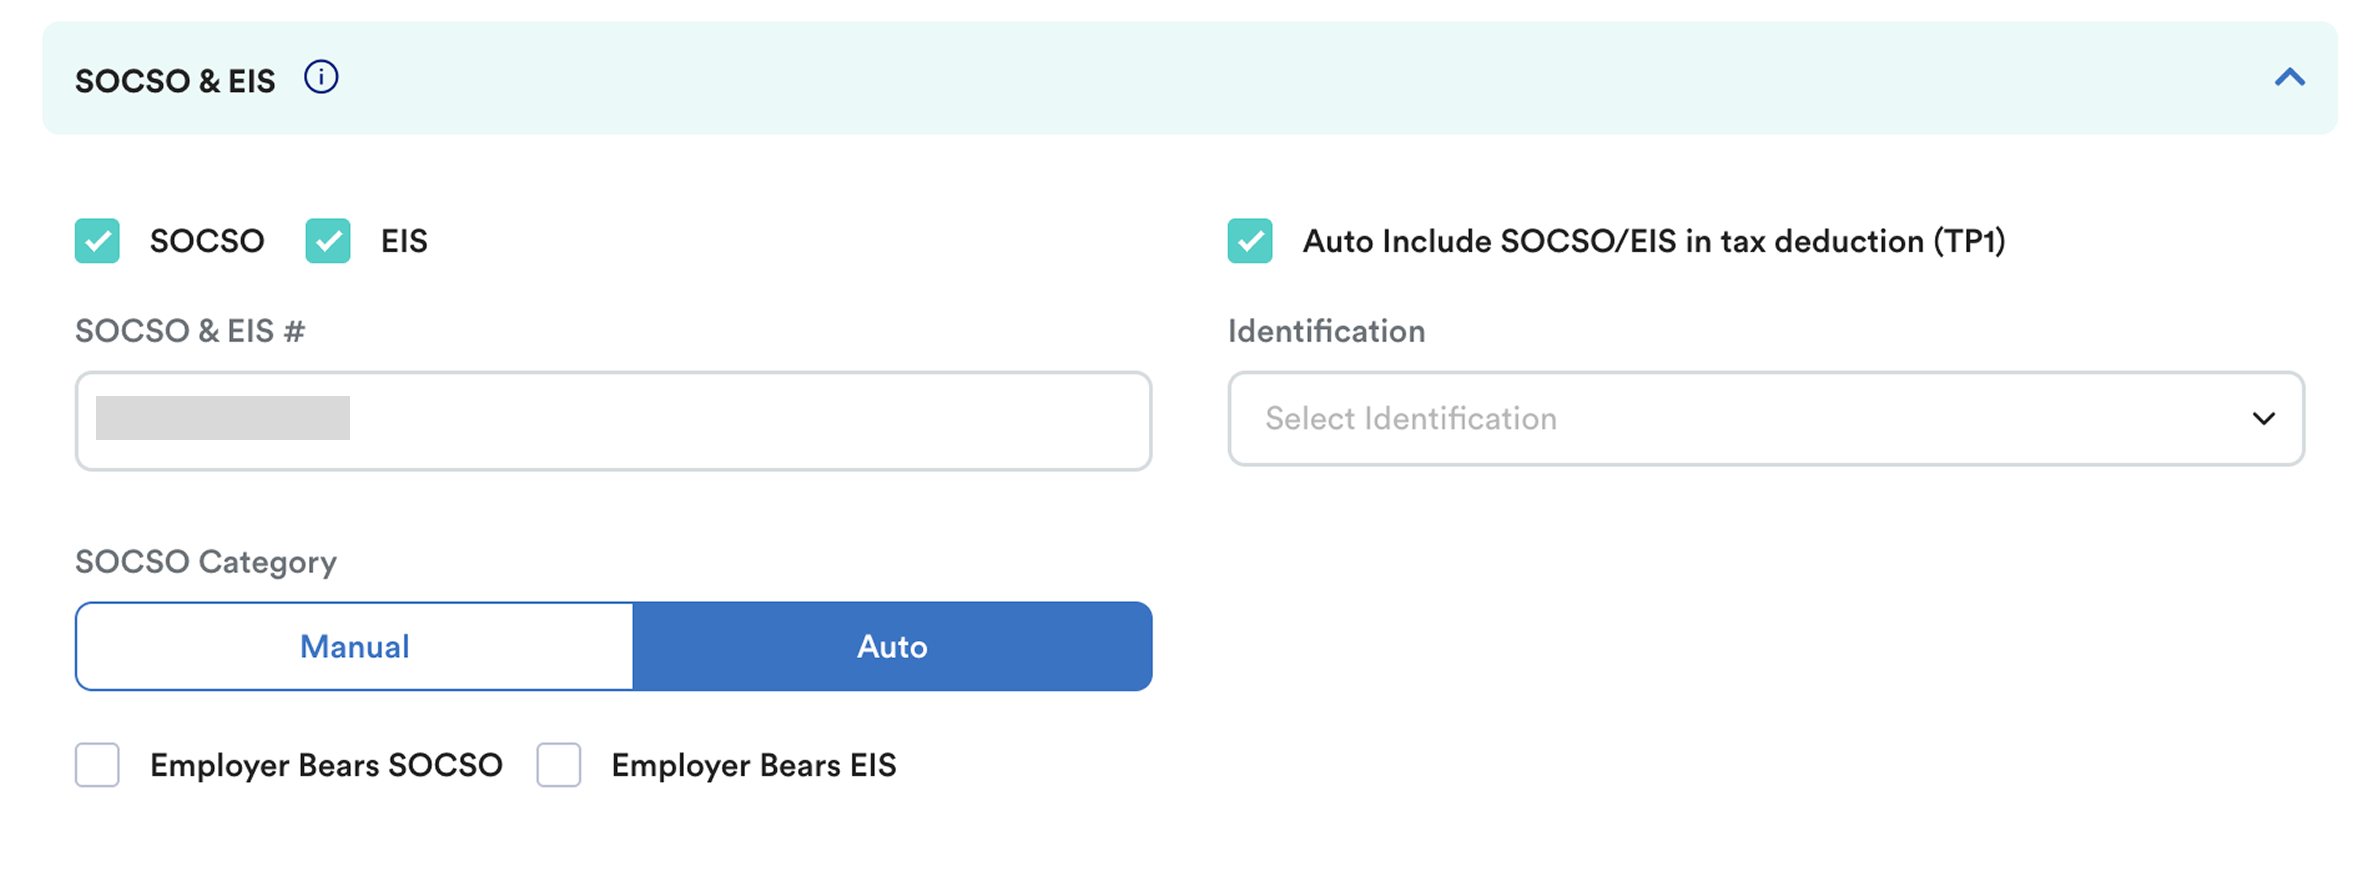This screenshot has width=2378, height=890.
Task: Enable the Employer Bears SOCSO checkbox
Action: tap(97, 765)
